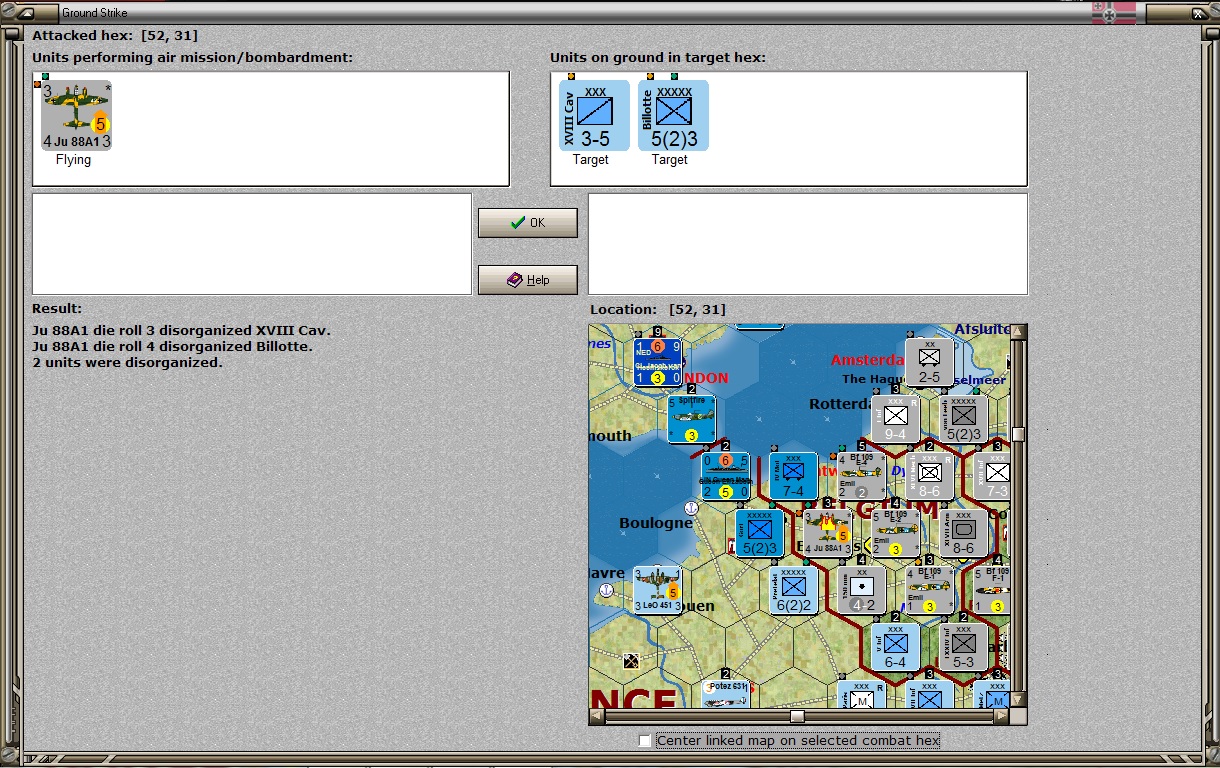1220x768 pixels.
Task: Click the mine resource icon on the map
Action: coord(631,660)
